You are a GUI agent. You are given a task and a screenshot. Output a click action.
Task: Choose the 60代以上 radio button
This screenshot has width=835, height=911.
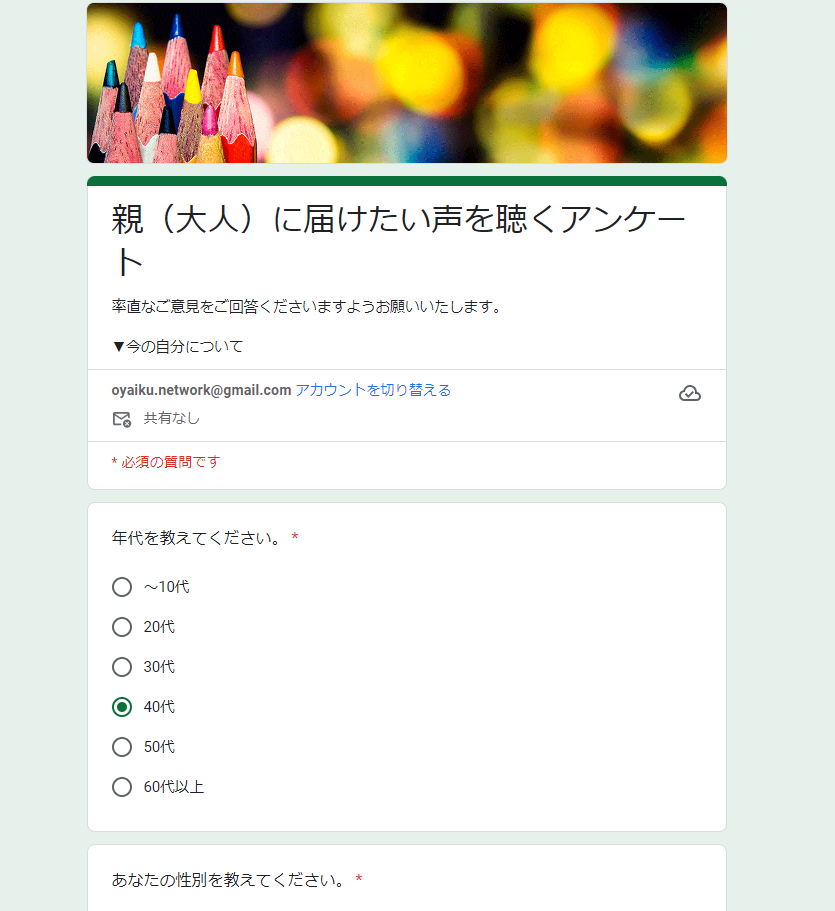pyautogui.click(x=122, y=787)
